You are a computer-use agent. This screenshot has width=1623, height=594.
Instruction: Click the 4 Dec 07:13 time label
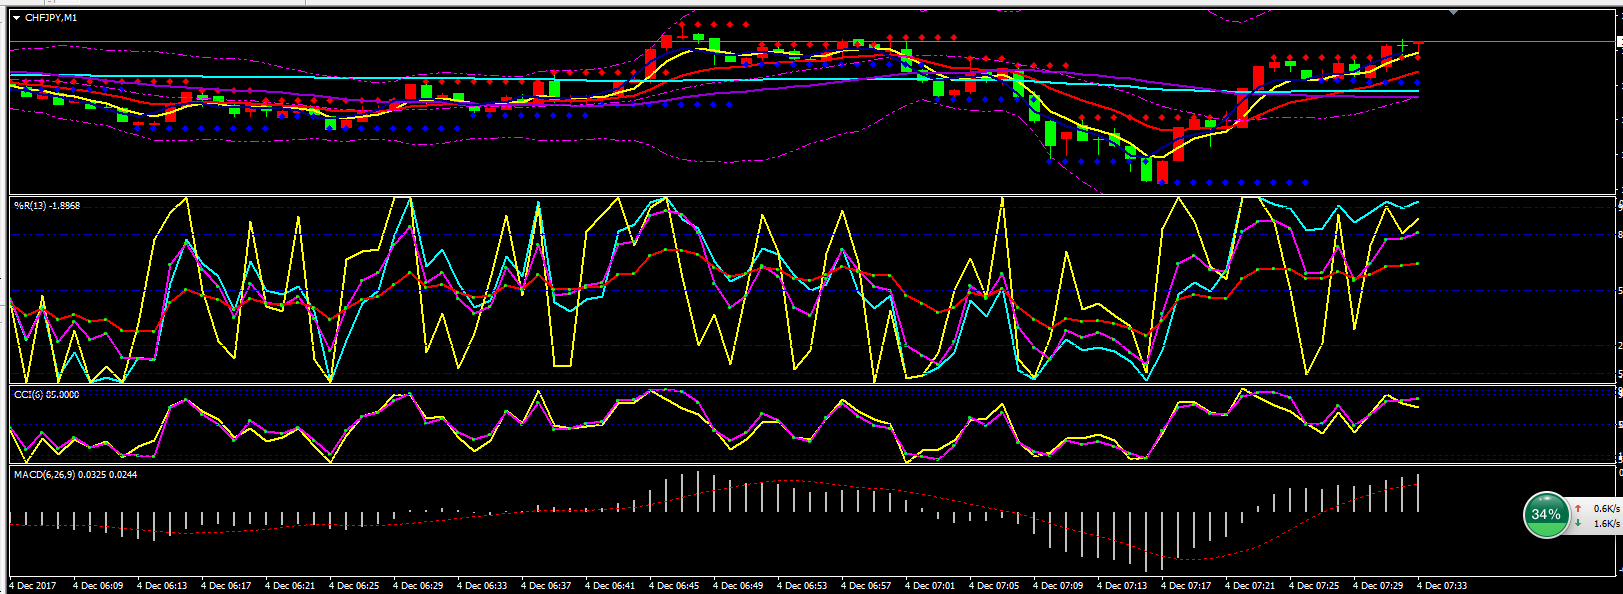[x=1122, y=585]
